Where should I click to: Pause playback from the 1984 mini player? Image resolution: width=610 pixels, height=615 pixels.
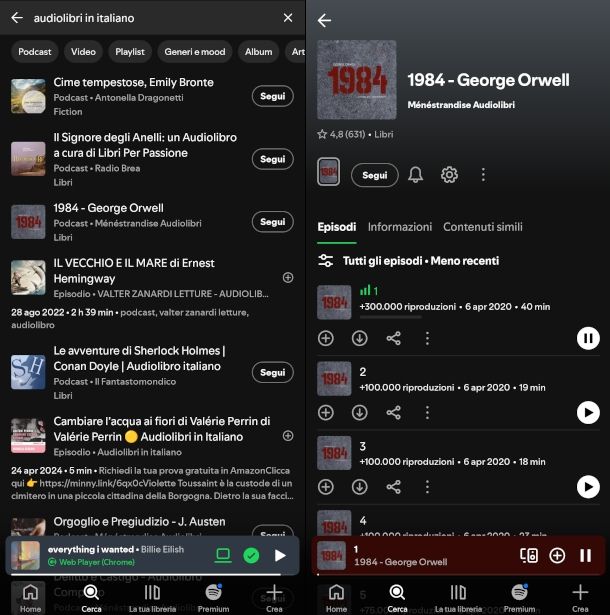coord(585,555)
